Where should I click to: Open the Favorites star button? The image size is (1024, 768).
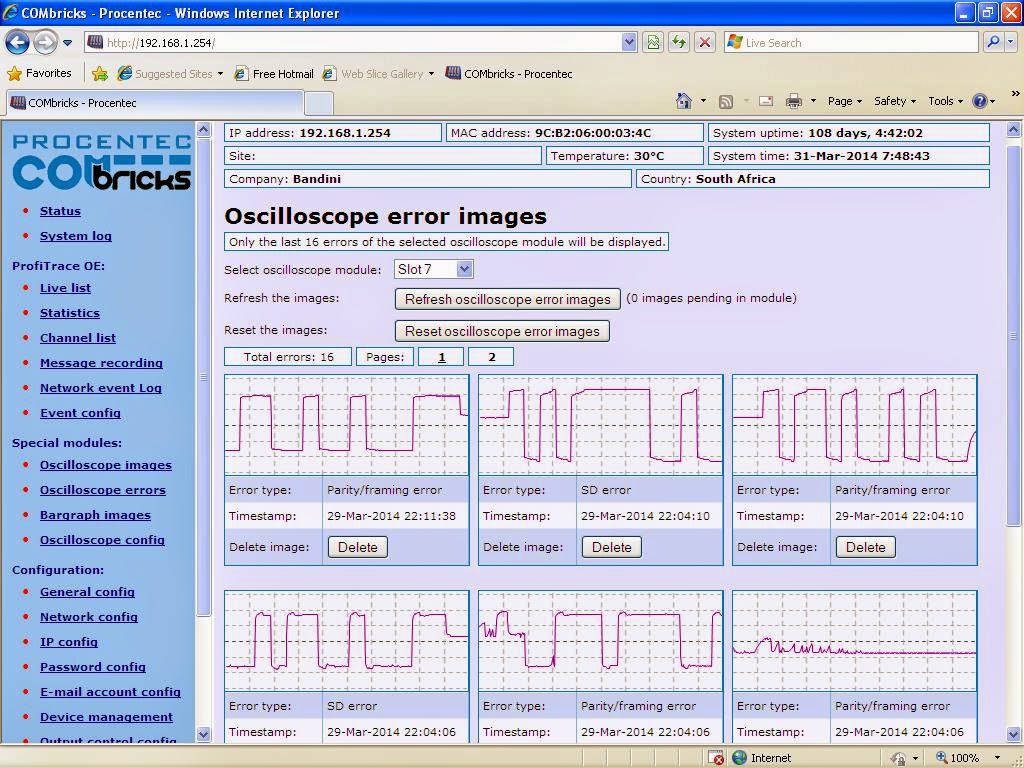(39, 74)
